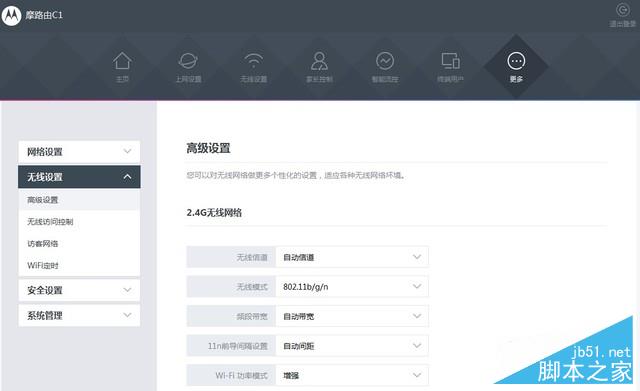Open the 主页 home icon

tap(122, 61)
